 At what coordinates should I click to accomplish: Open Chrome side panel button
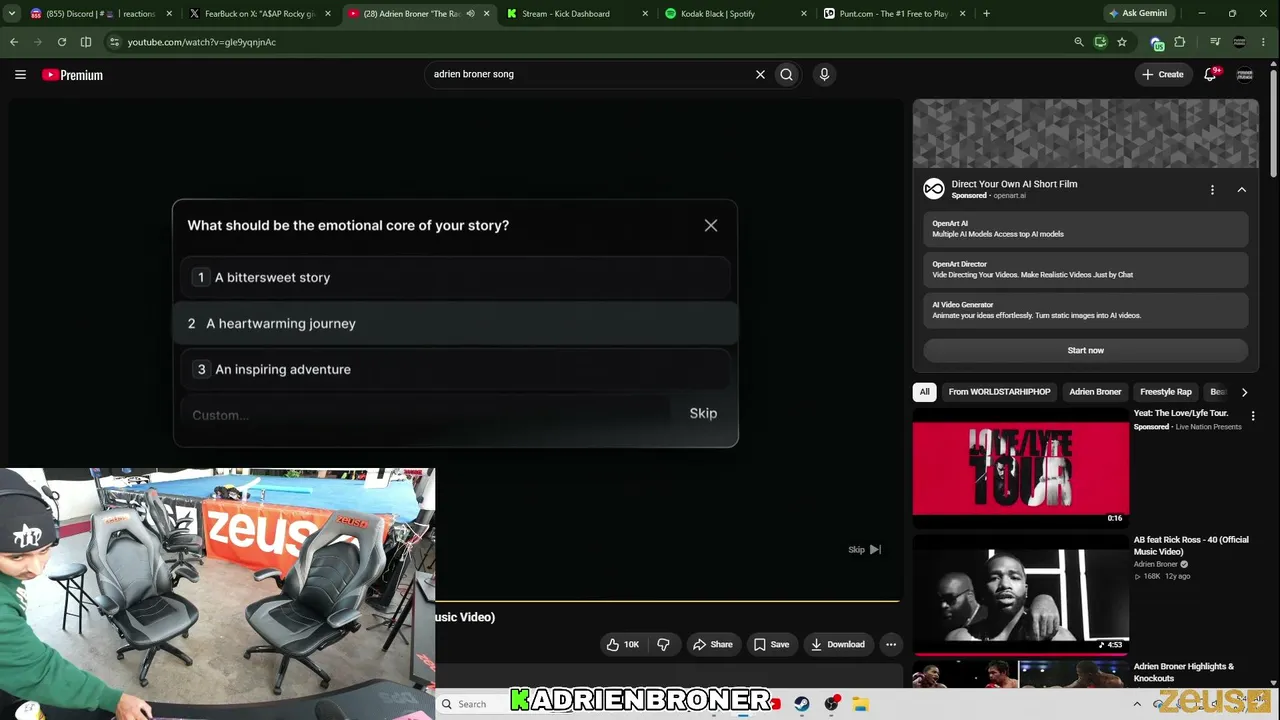click(x=86, y=42)
